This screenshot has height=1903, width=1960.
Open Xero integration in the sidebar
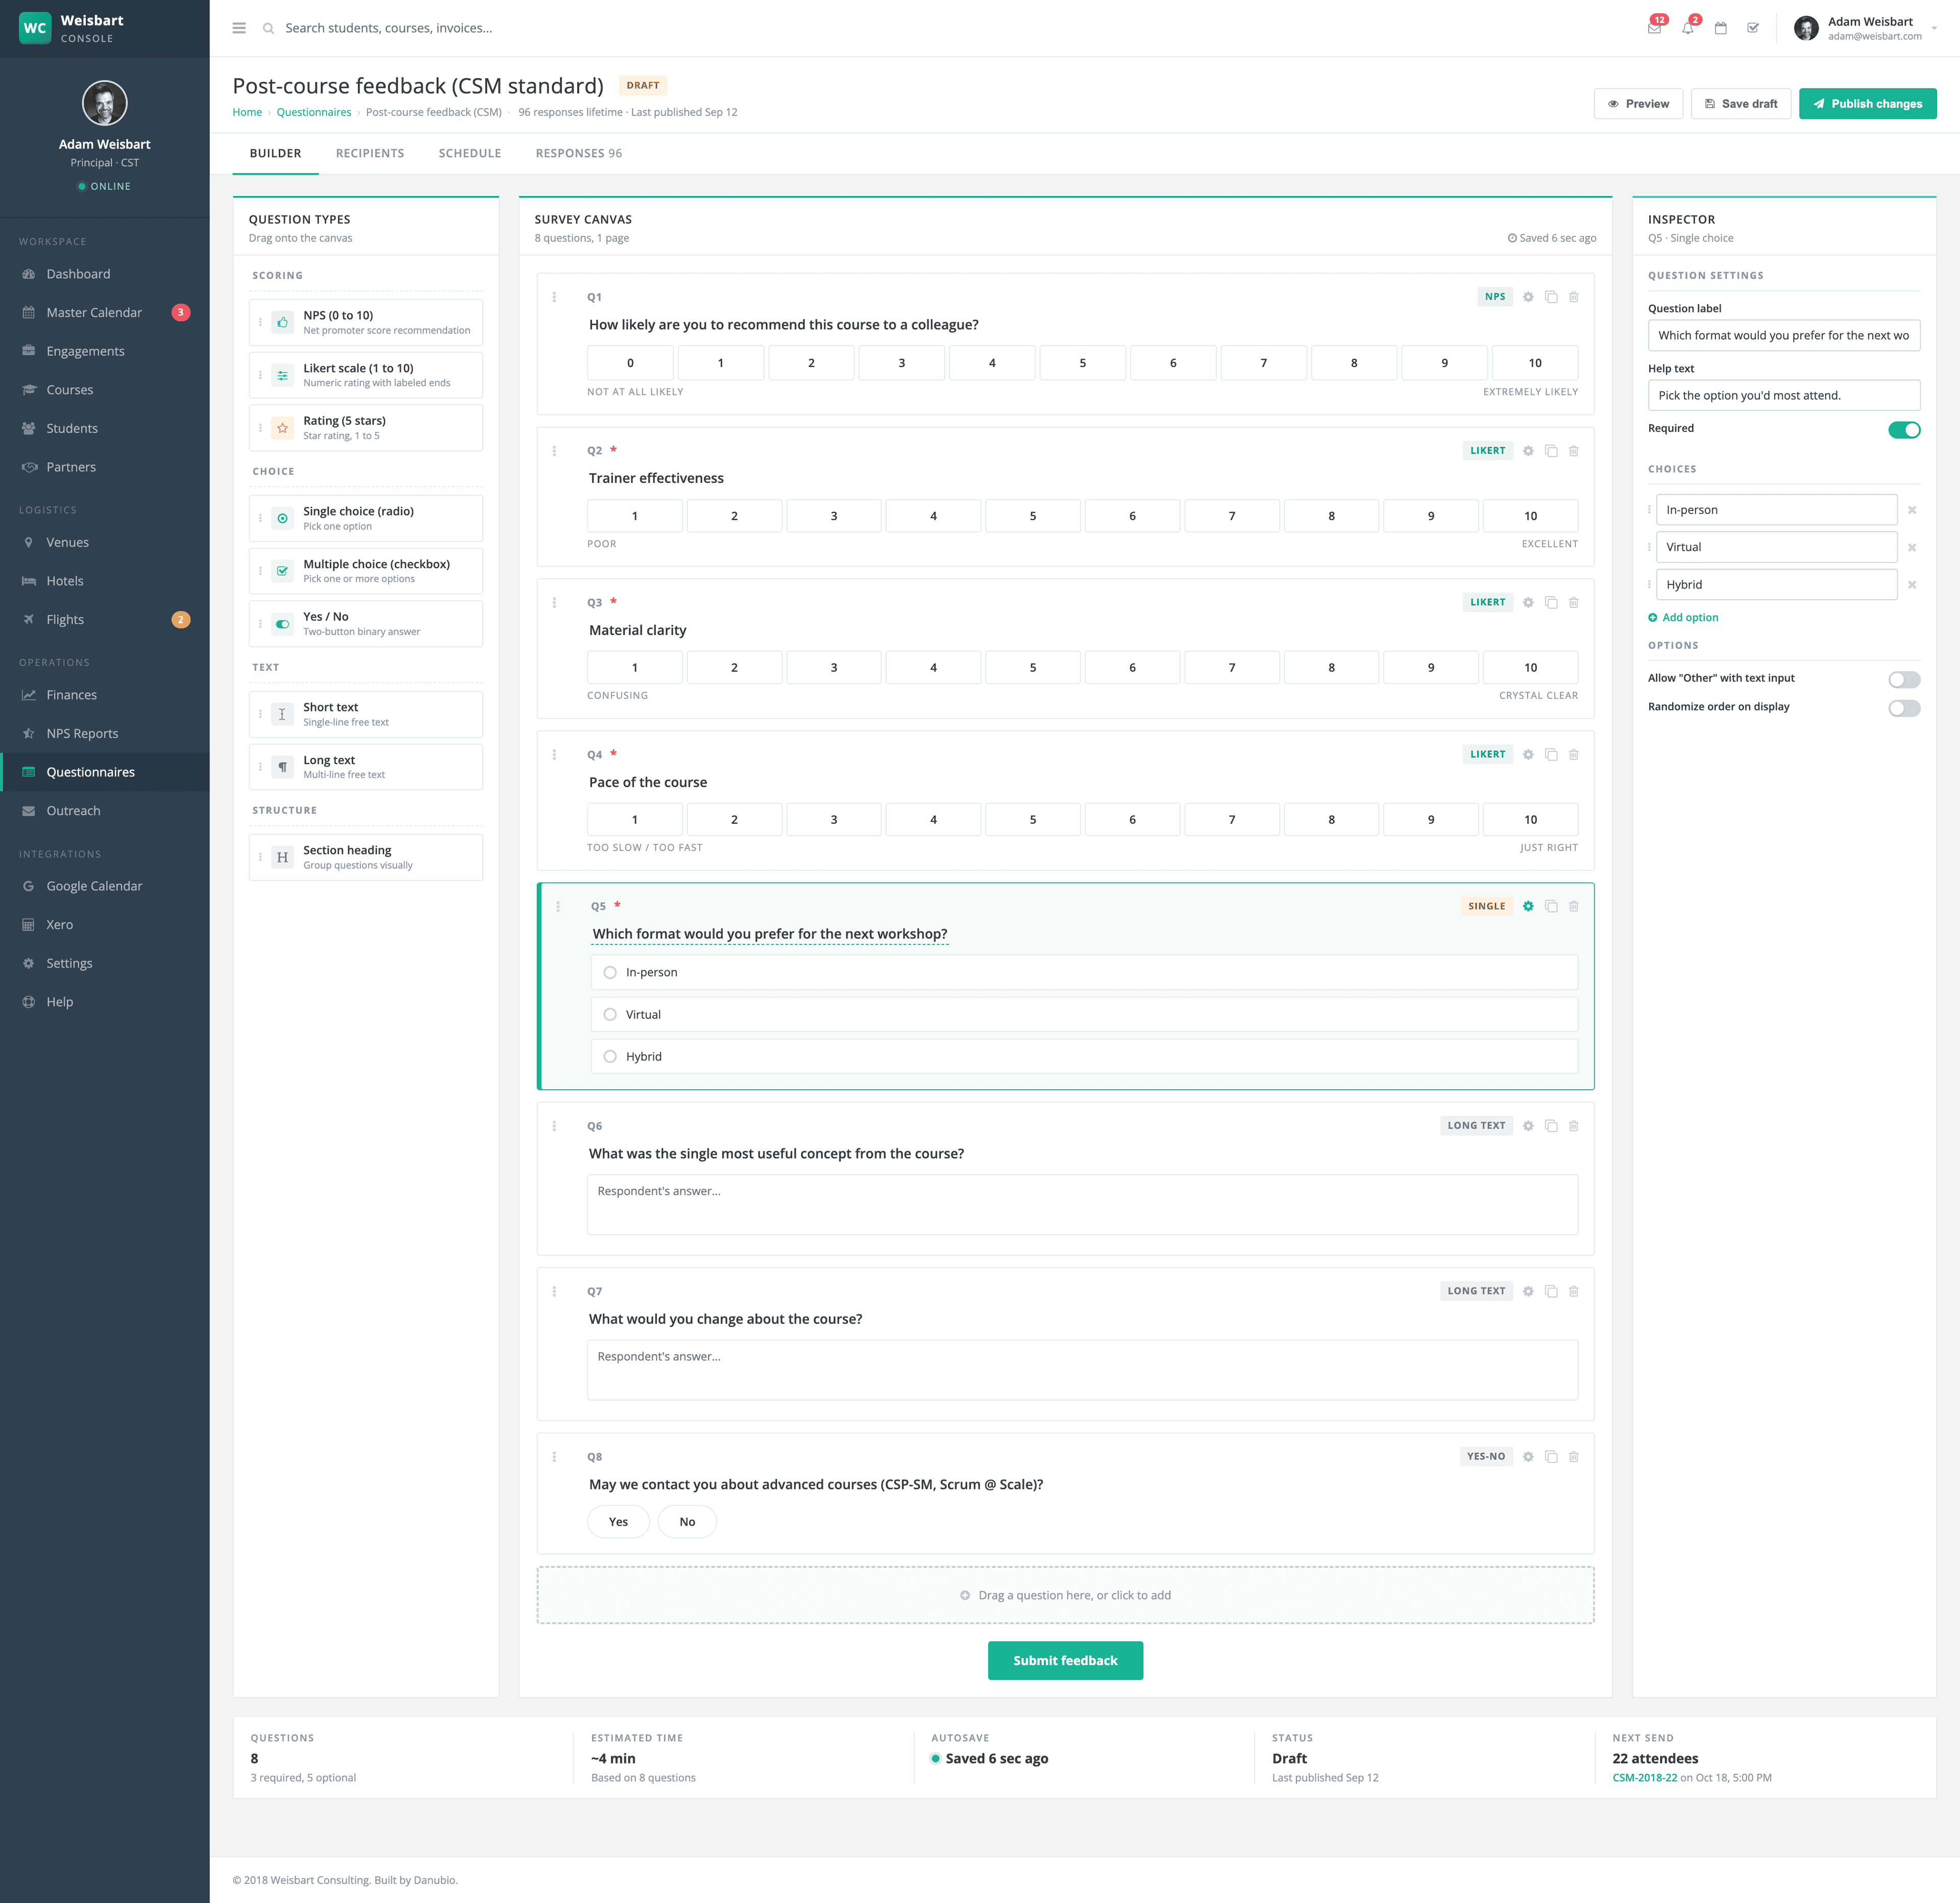[x=105, y=925]
